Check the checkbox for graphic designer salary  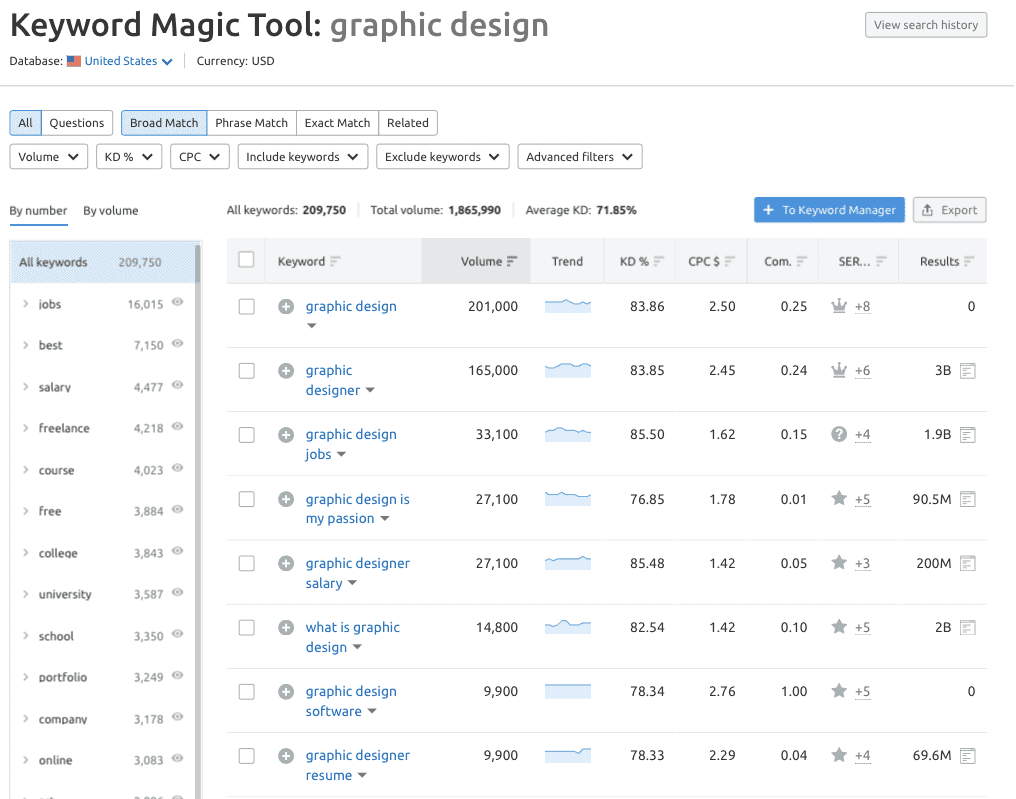246,563
